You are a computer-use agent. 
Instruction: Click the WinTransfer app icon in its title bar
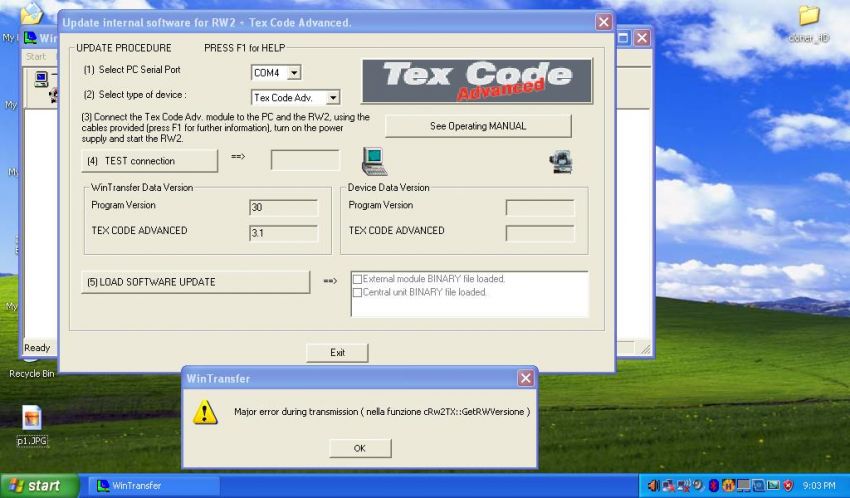30,37
